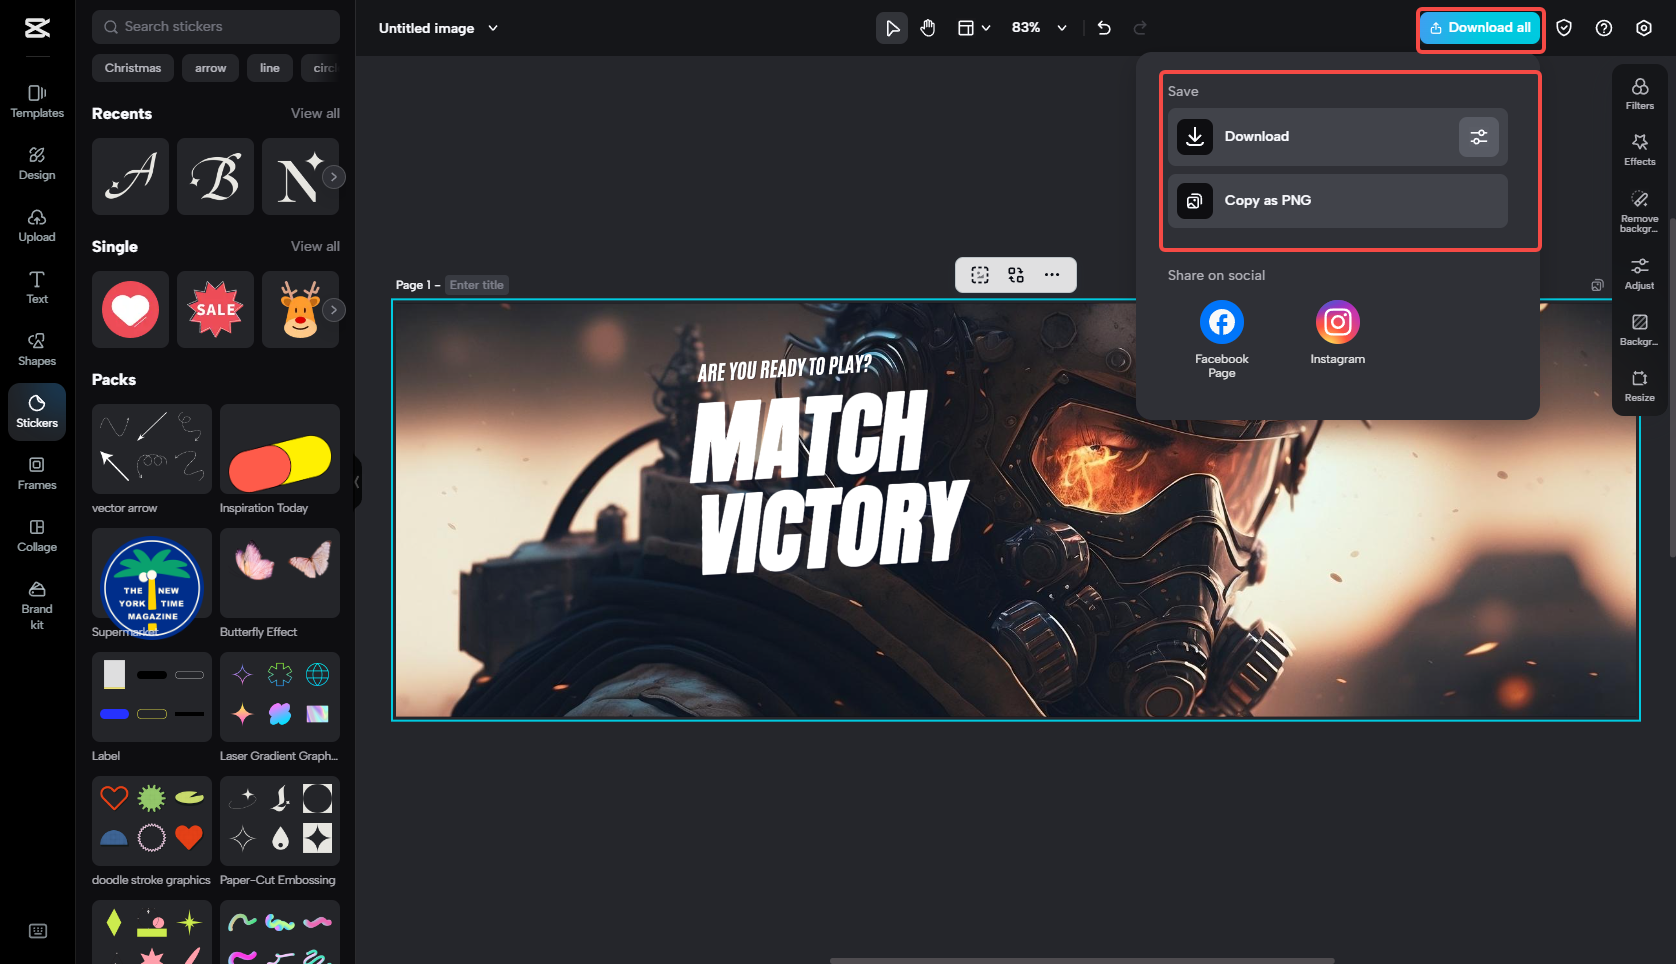Show more Single stickers arrow

334,310
